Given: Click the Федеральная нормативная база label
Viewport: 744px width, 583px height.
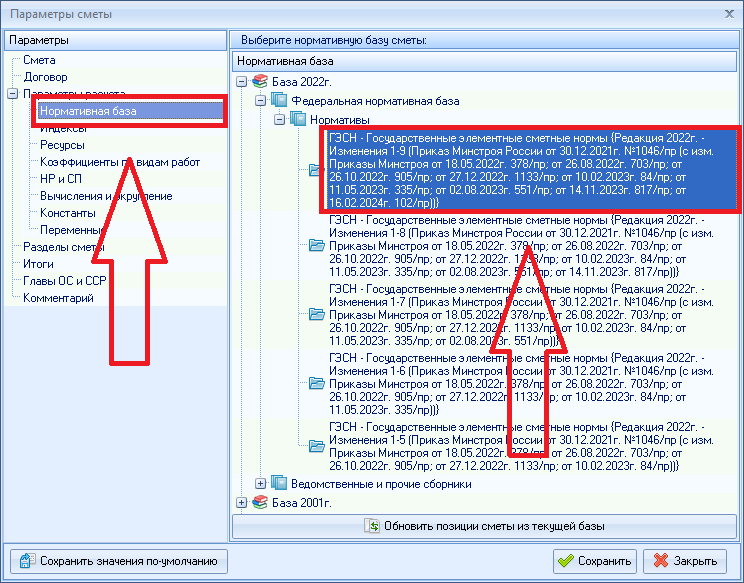Looking at the screenshot, I should [375, 101].
